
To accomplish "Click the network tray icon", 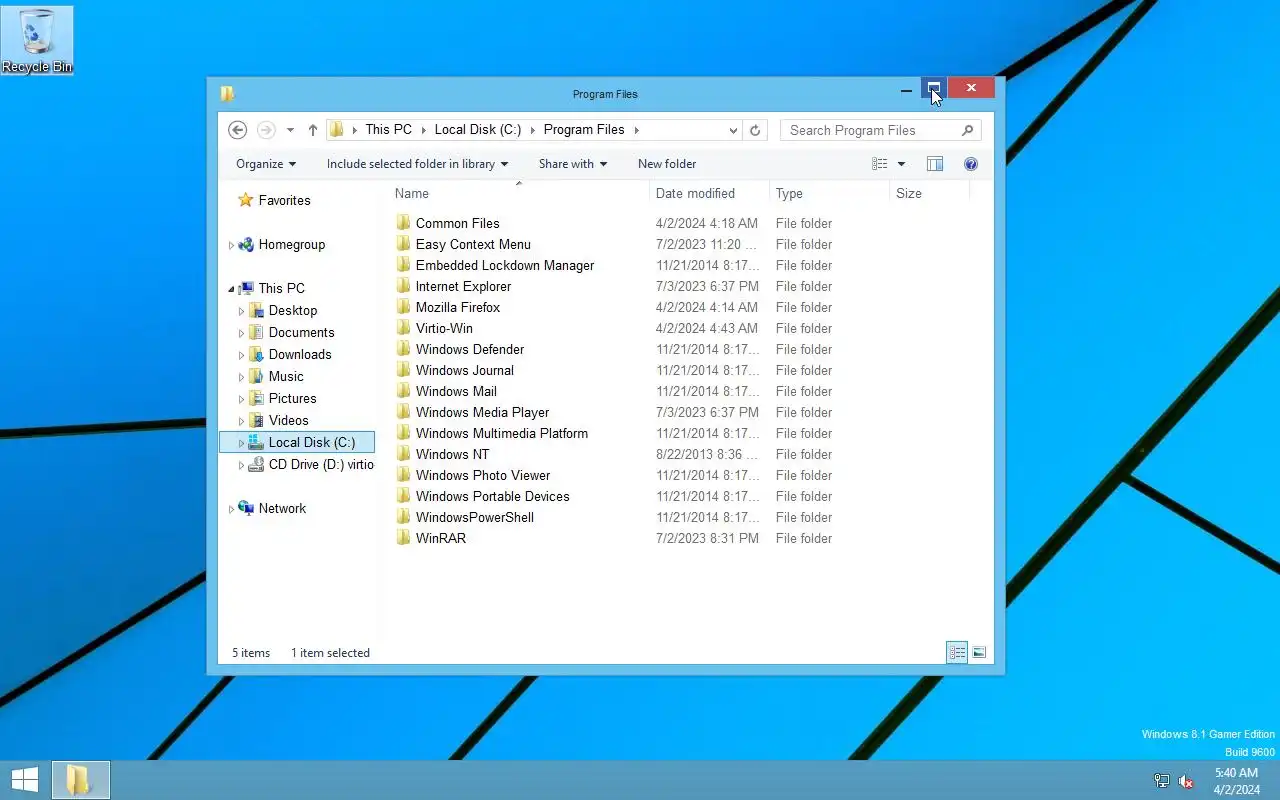I will point(1161,781).
